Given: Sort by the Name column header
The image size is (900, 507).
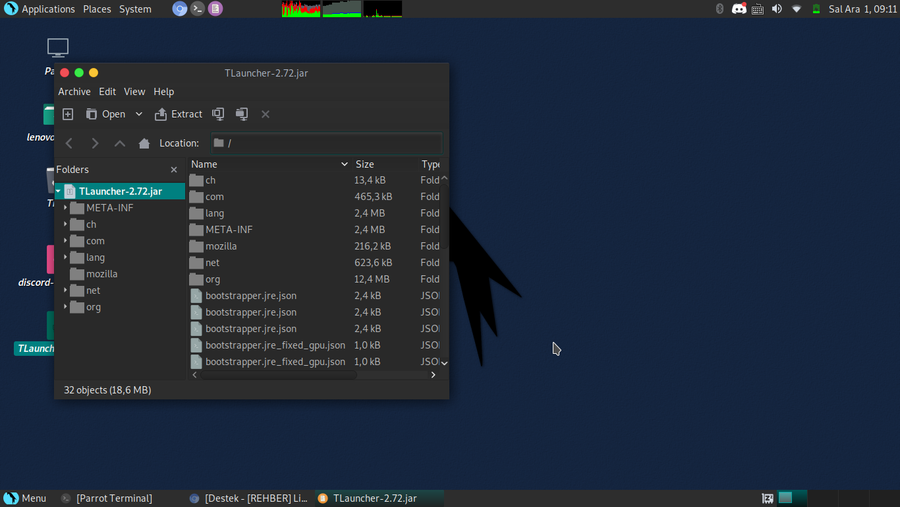Looking at the screenshot, I should click(269, 164).
